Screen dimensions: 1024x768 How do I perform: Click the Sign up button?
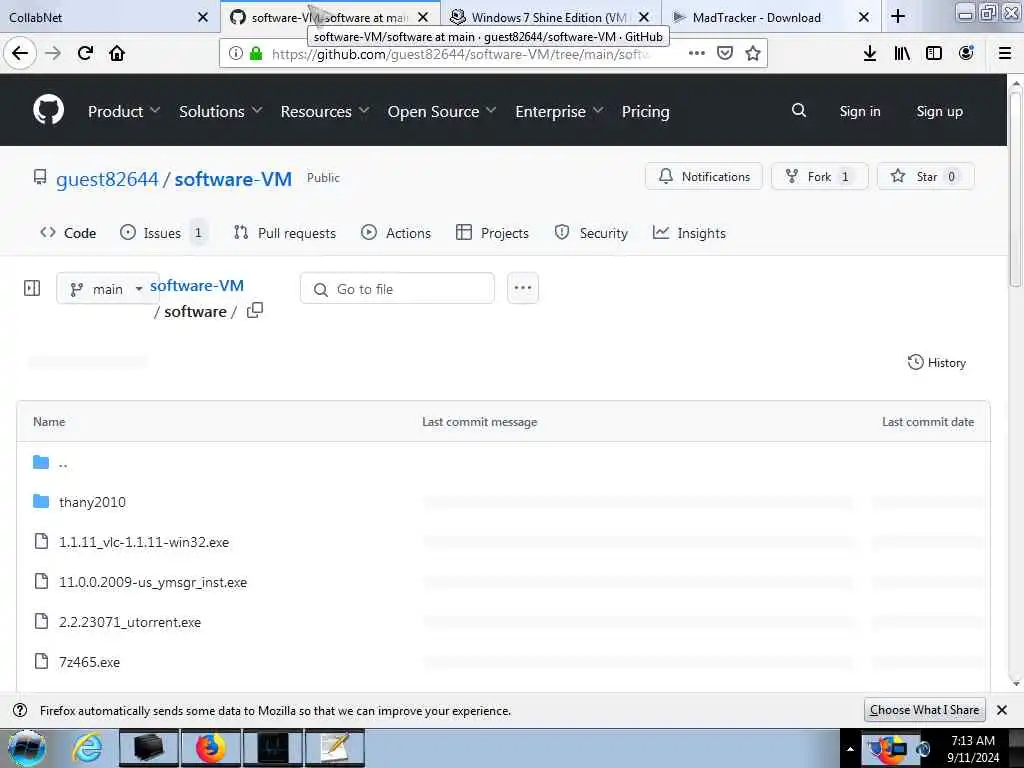point(939,111)
